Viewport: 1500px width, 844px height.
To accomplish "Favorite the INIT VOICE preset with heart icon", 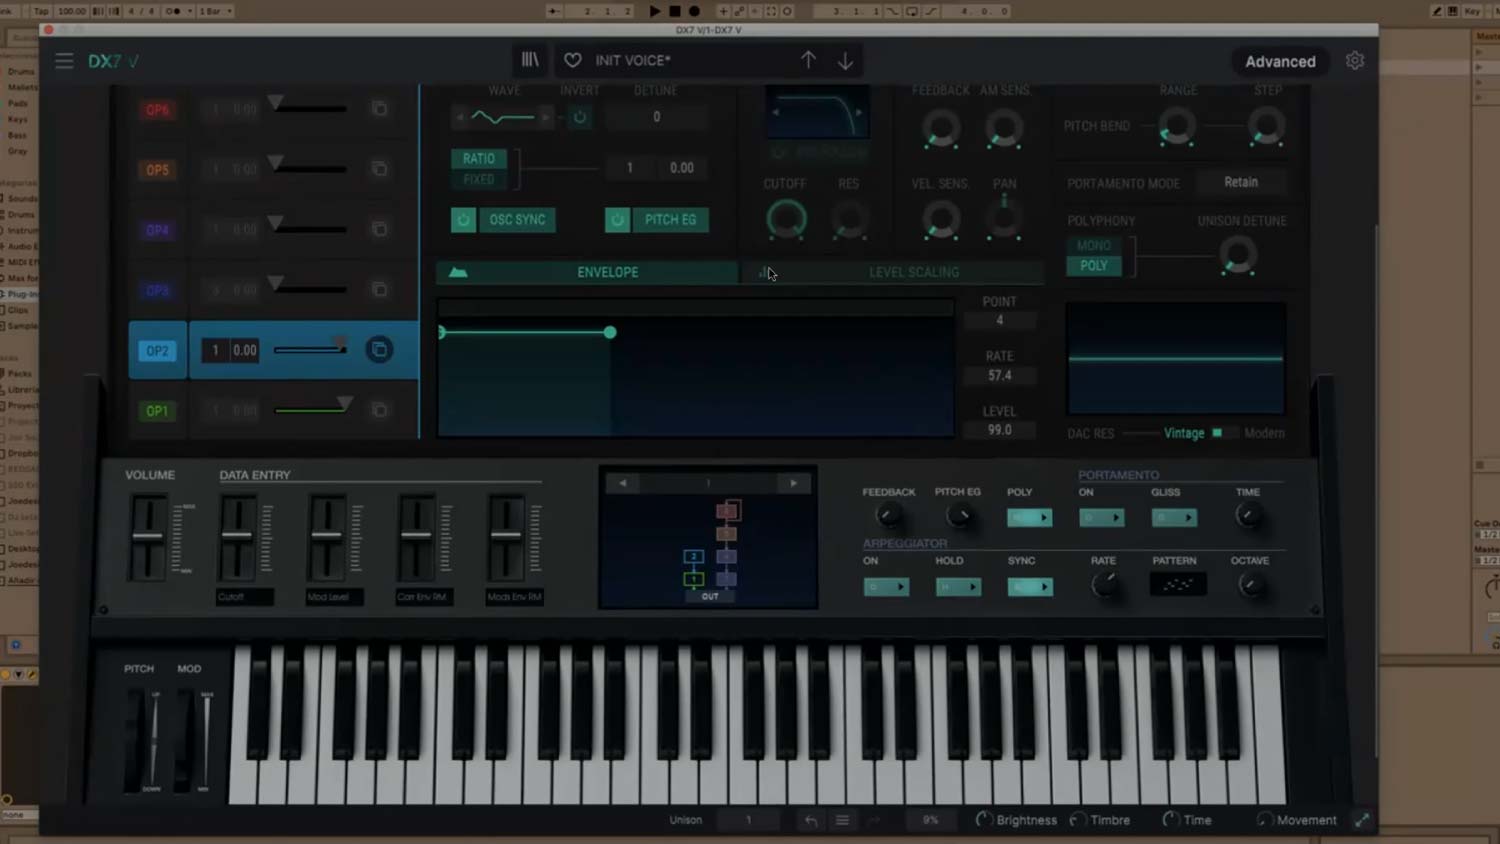I will pos(573,61).
